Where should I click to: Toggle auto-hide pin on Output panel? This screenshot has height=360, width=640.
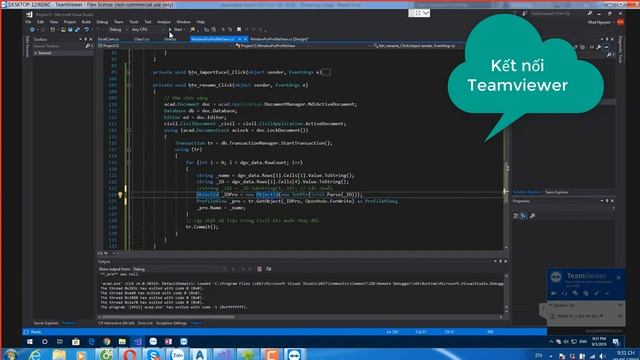[x=500, y=261]
